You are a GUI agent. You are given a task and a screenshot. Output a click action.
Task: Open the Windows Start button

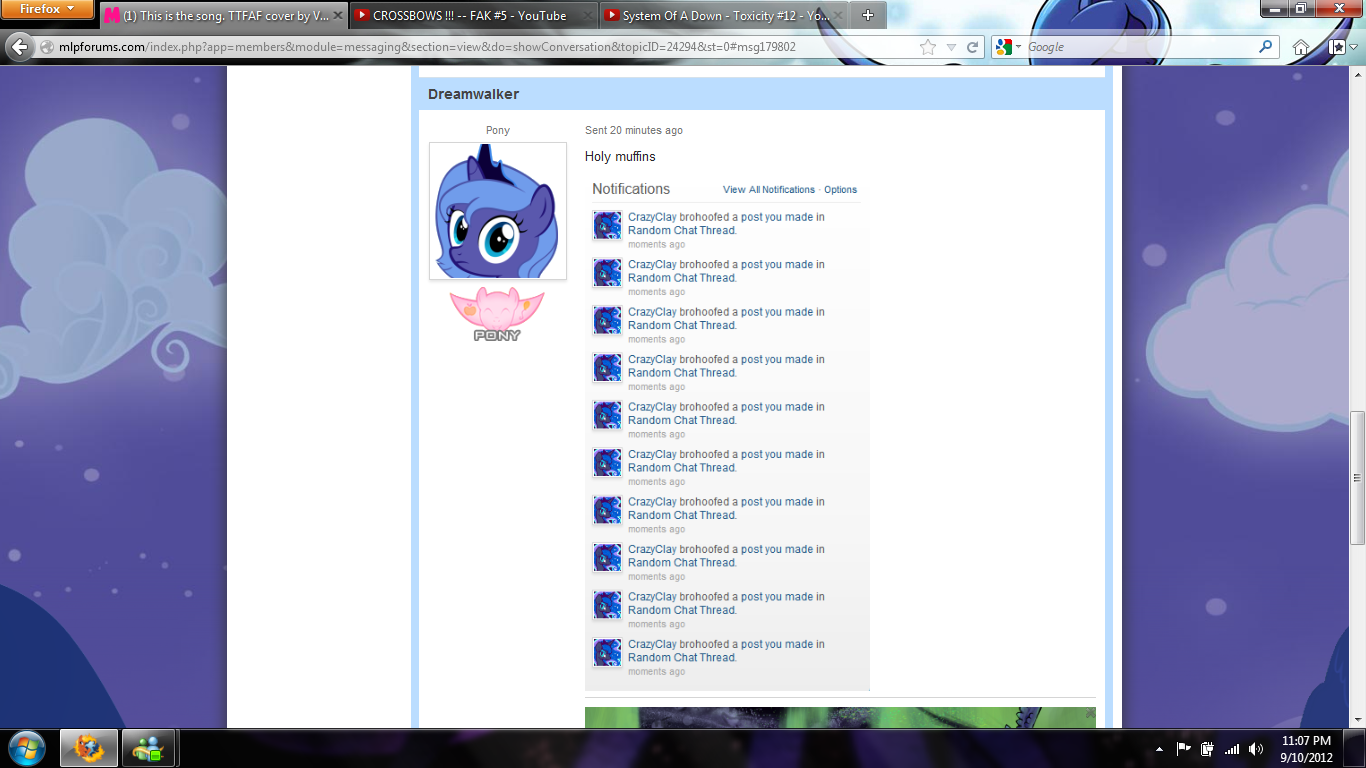click(25, 748)
